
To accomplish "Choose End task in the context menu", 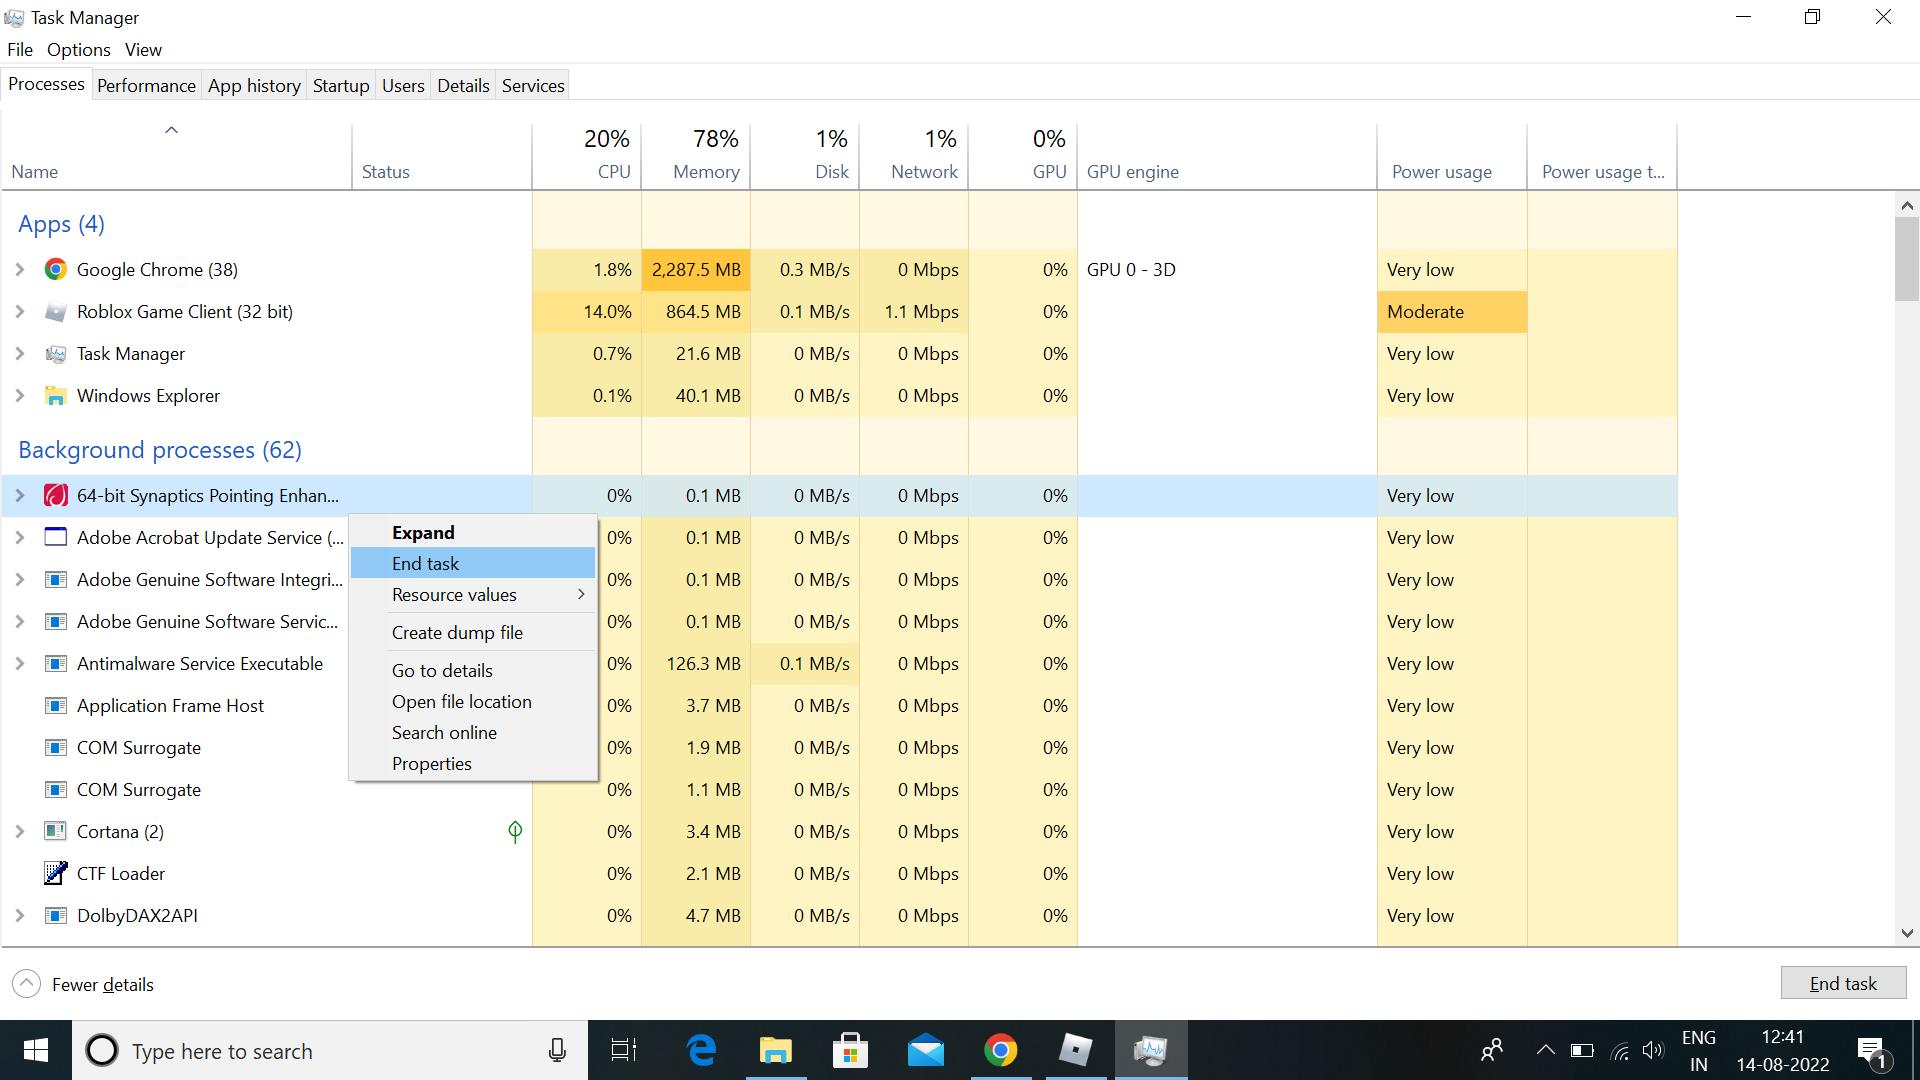I will [473, 564].
